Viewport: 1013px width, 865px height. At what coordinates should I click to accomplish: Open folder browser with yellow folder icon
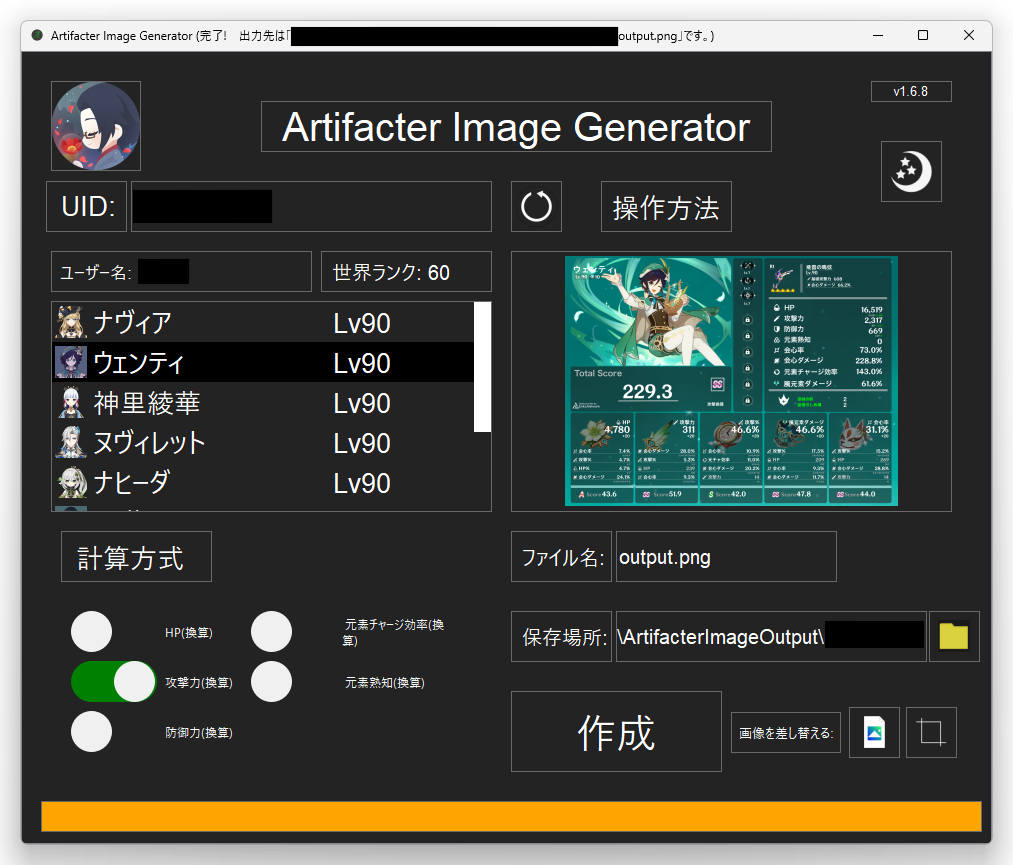click(954, 636)
